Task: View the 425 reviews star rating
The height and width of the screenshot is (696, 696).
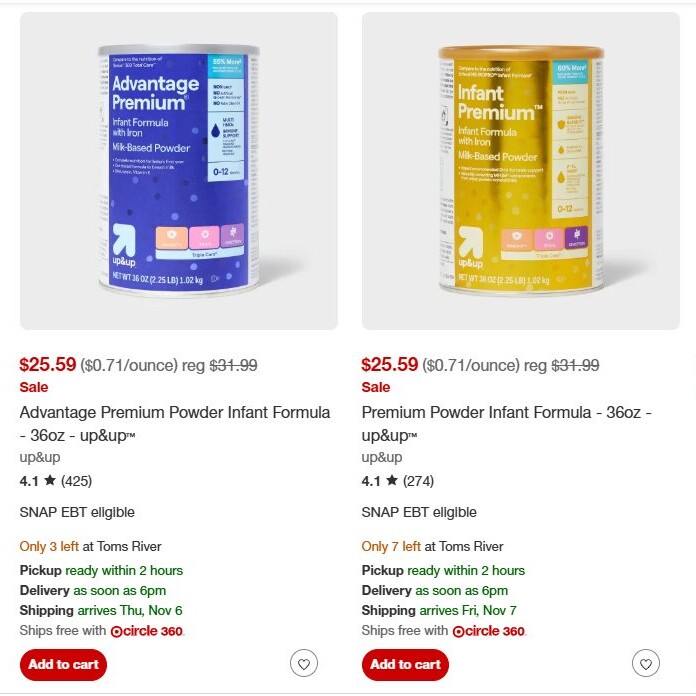Action: 56,481
